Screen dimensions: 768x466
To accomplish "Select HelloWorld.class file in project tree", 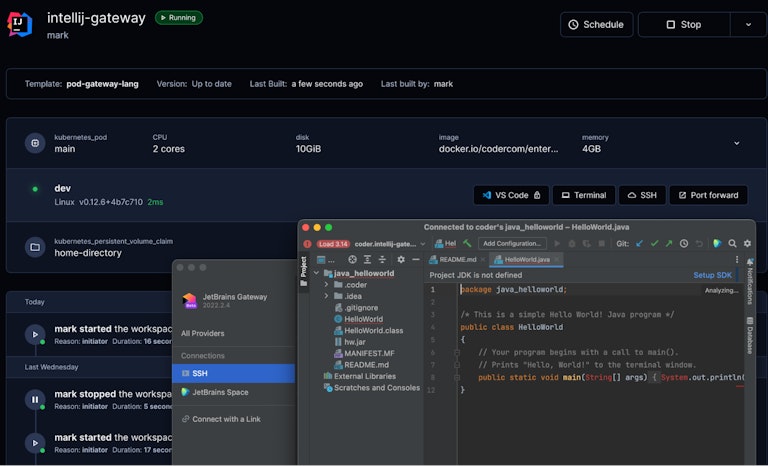I will 373,330.
